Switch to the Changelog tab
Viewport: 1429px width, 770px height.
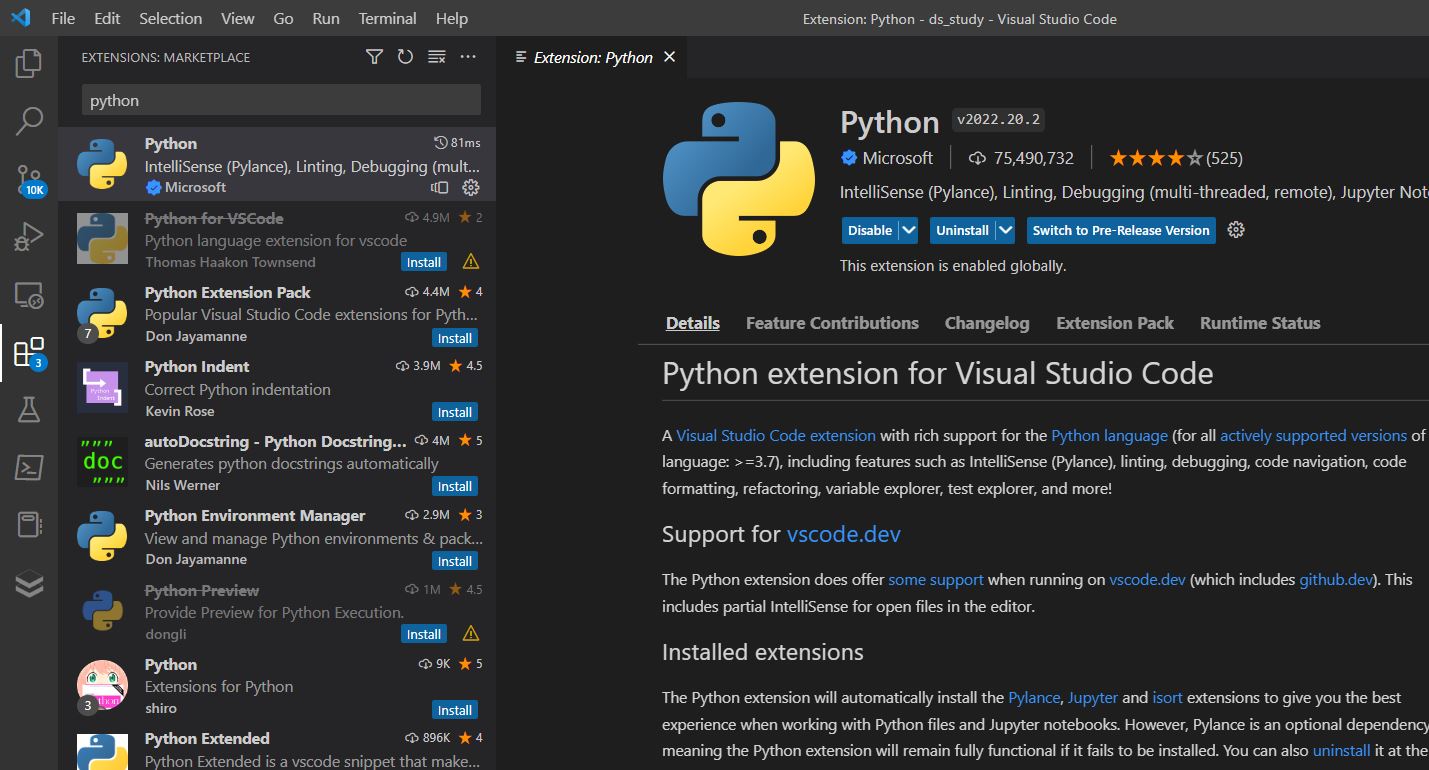tap(987, 323)
